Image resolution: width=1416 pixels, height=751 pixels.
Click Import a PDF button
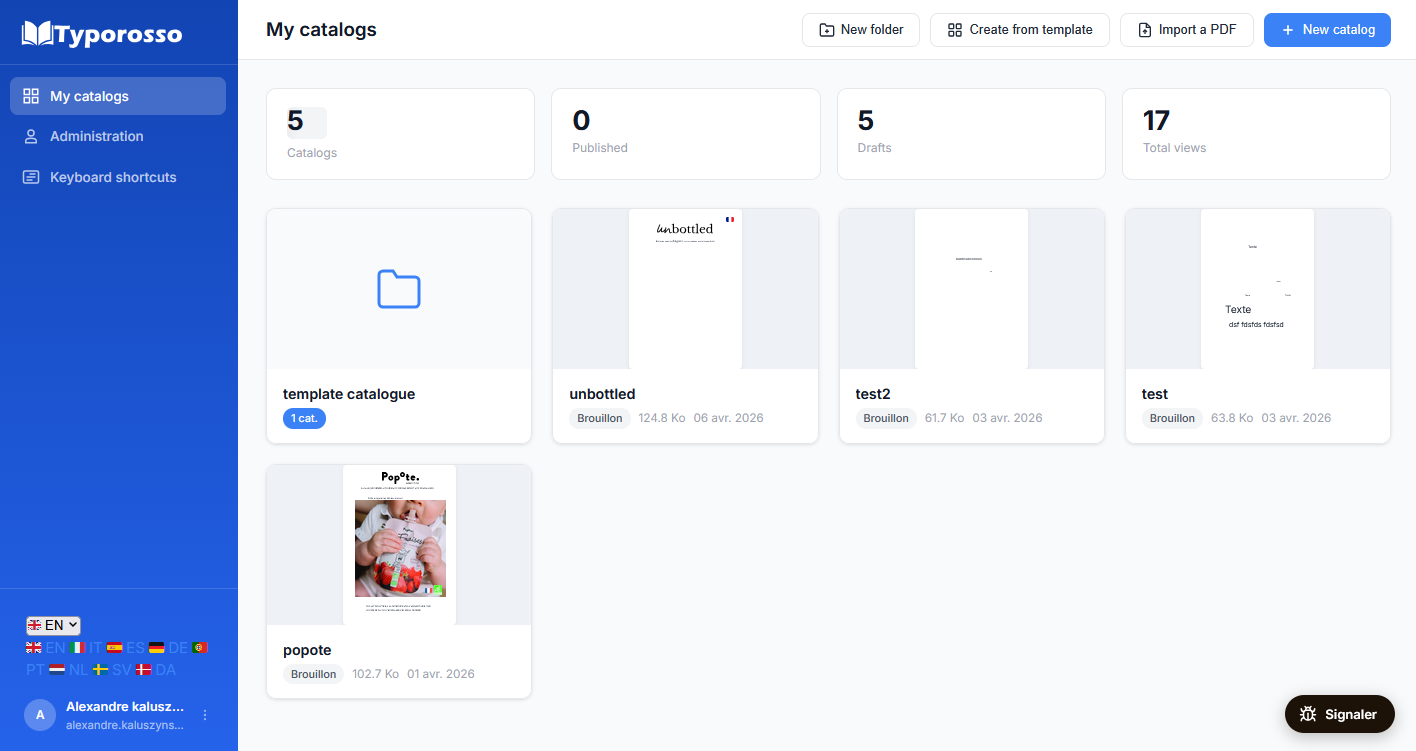coord(1186,30)
